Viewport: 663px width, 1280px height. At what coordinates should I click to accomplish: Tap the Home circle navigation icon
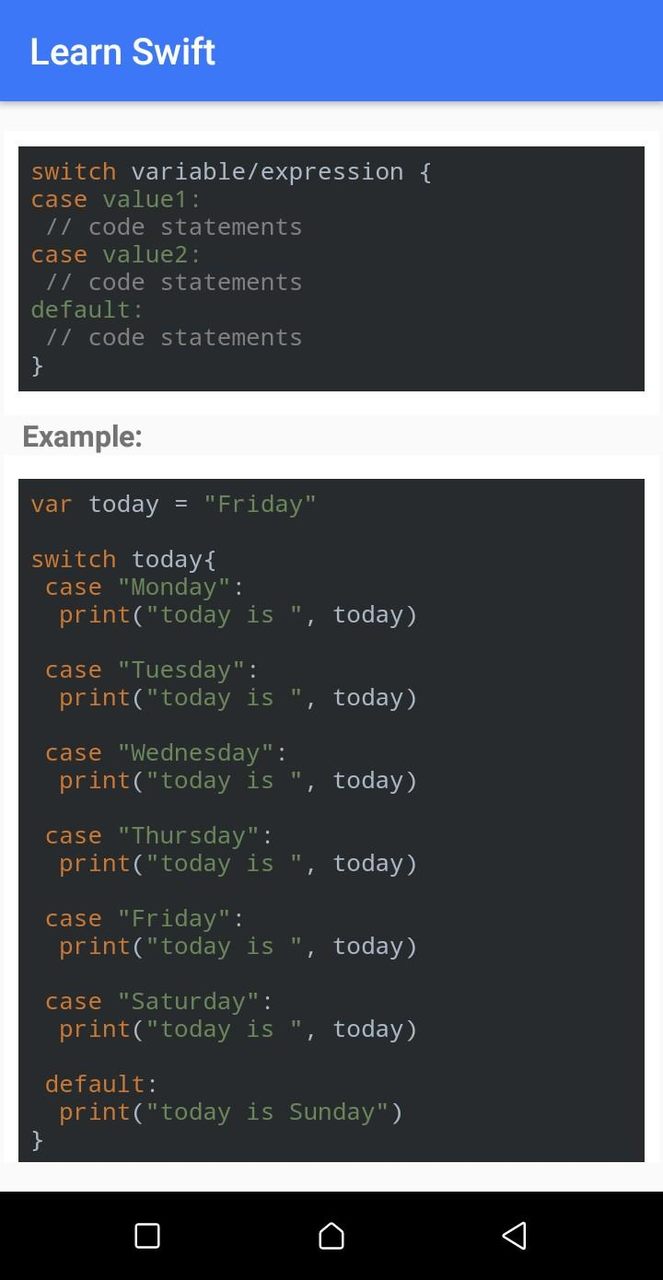point(331,1236)
